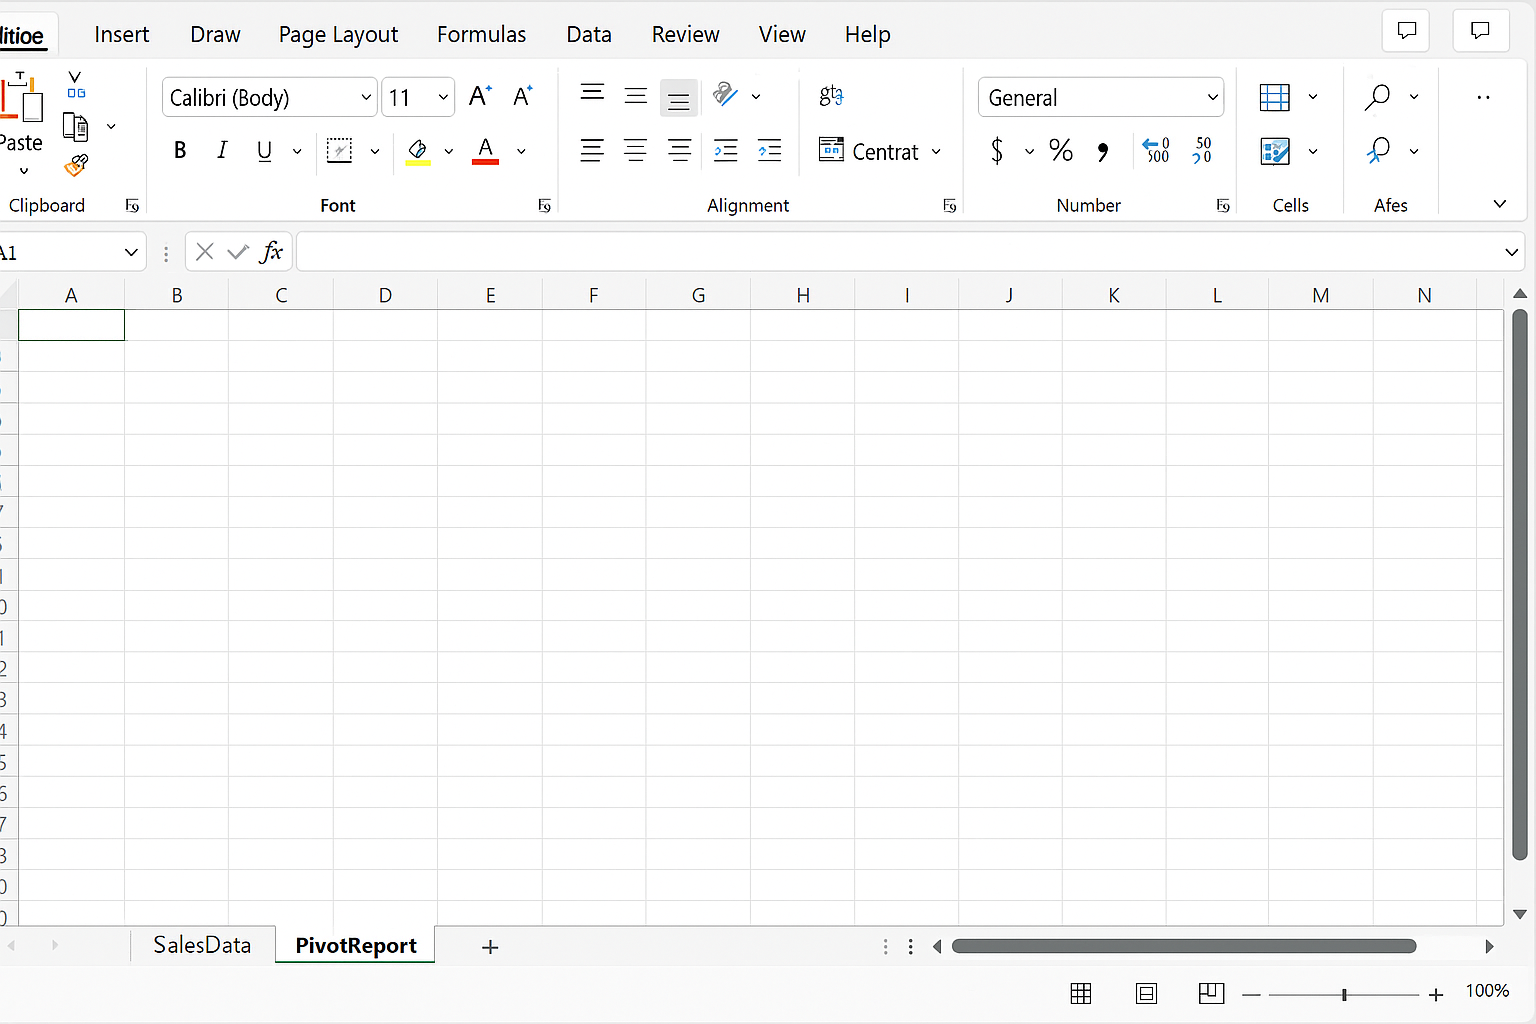Switch to Page Layout view in status bar

[x=1146, y=993]
